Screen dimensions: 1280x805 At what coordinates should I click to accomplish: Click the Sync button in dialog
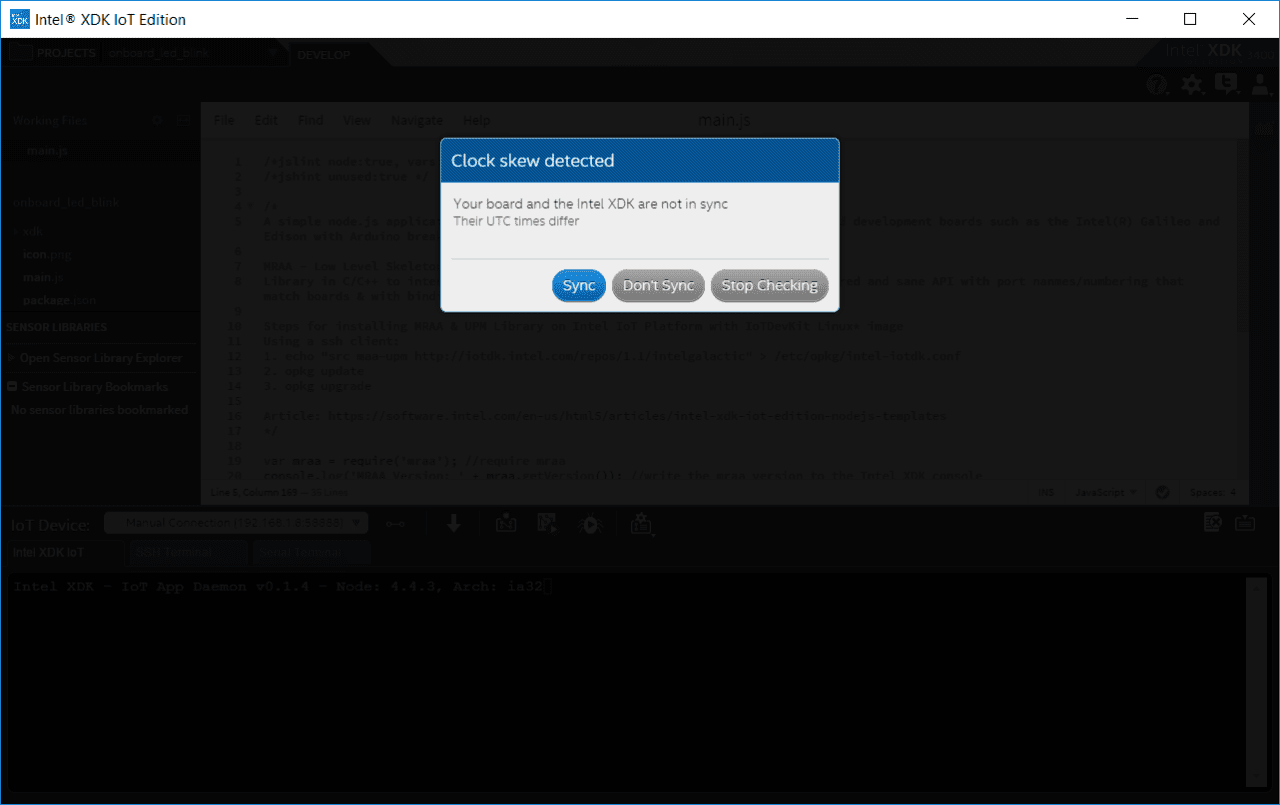pyautogui.click(x=578, y=285)
